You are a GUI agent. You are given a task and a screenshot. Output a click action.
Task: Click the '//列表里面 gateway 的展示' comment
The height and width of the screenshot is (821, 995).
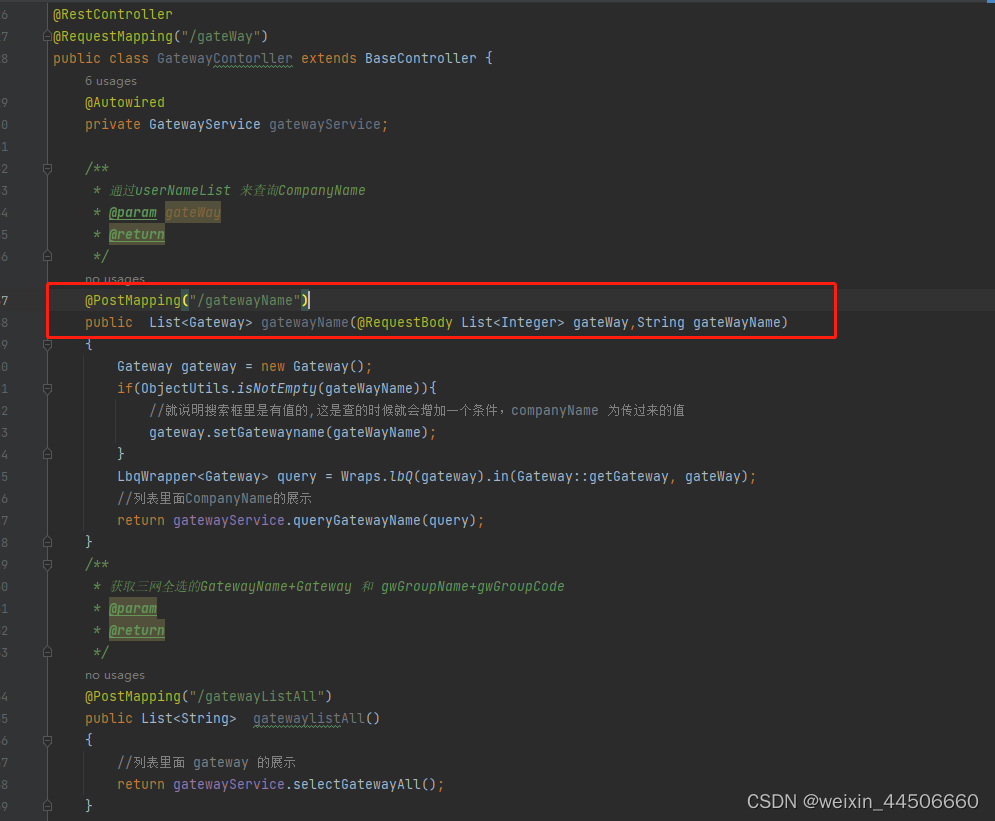point(207,762)
